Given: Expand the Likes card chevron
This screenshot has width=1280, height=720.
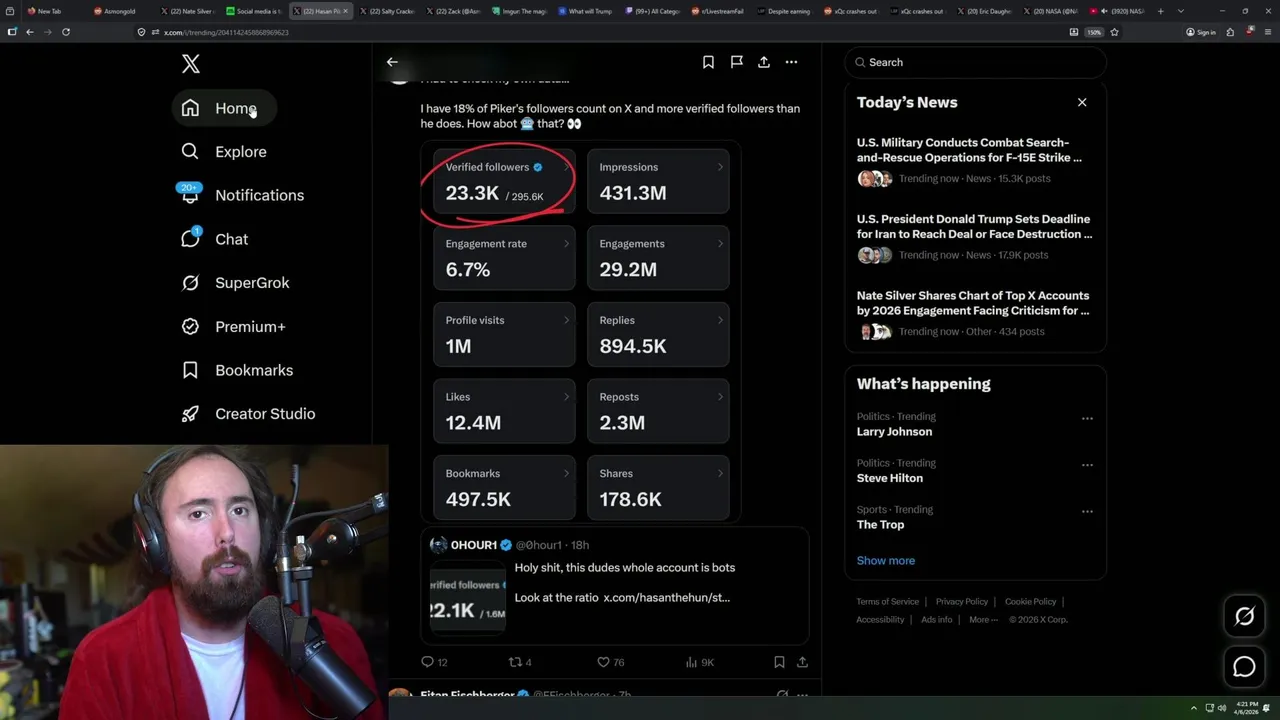Looking at the screenshot, I should (566, 397).
